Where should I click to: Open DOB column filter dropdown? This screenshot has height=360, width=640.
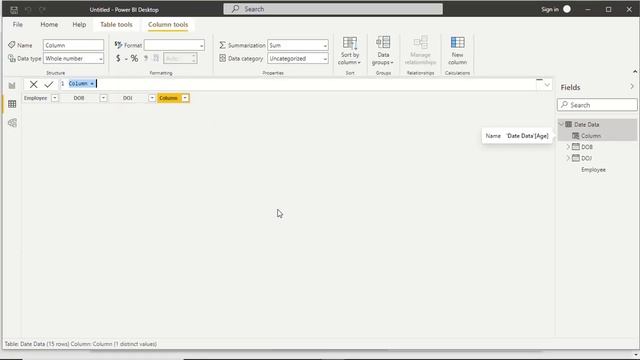click(x=103, y=98)
